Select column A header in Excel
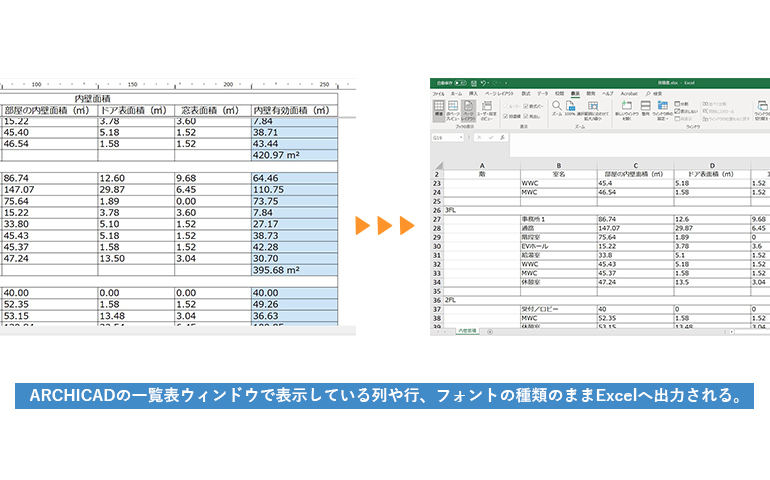The width and height of the screenshot is (770, 480). click(482, 166)
